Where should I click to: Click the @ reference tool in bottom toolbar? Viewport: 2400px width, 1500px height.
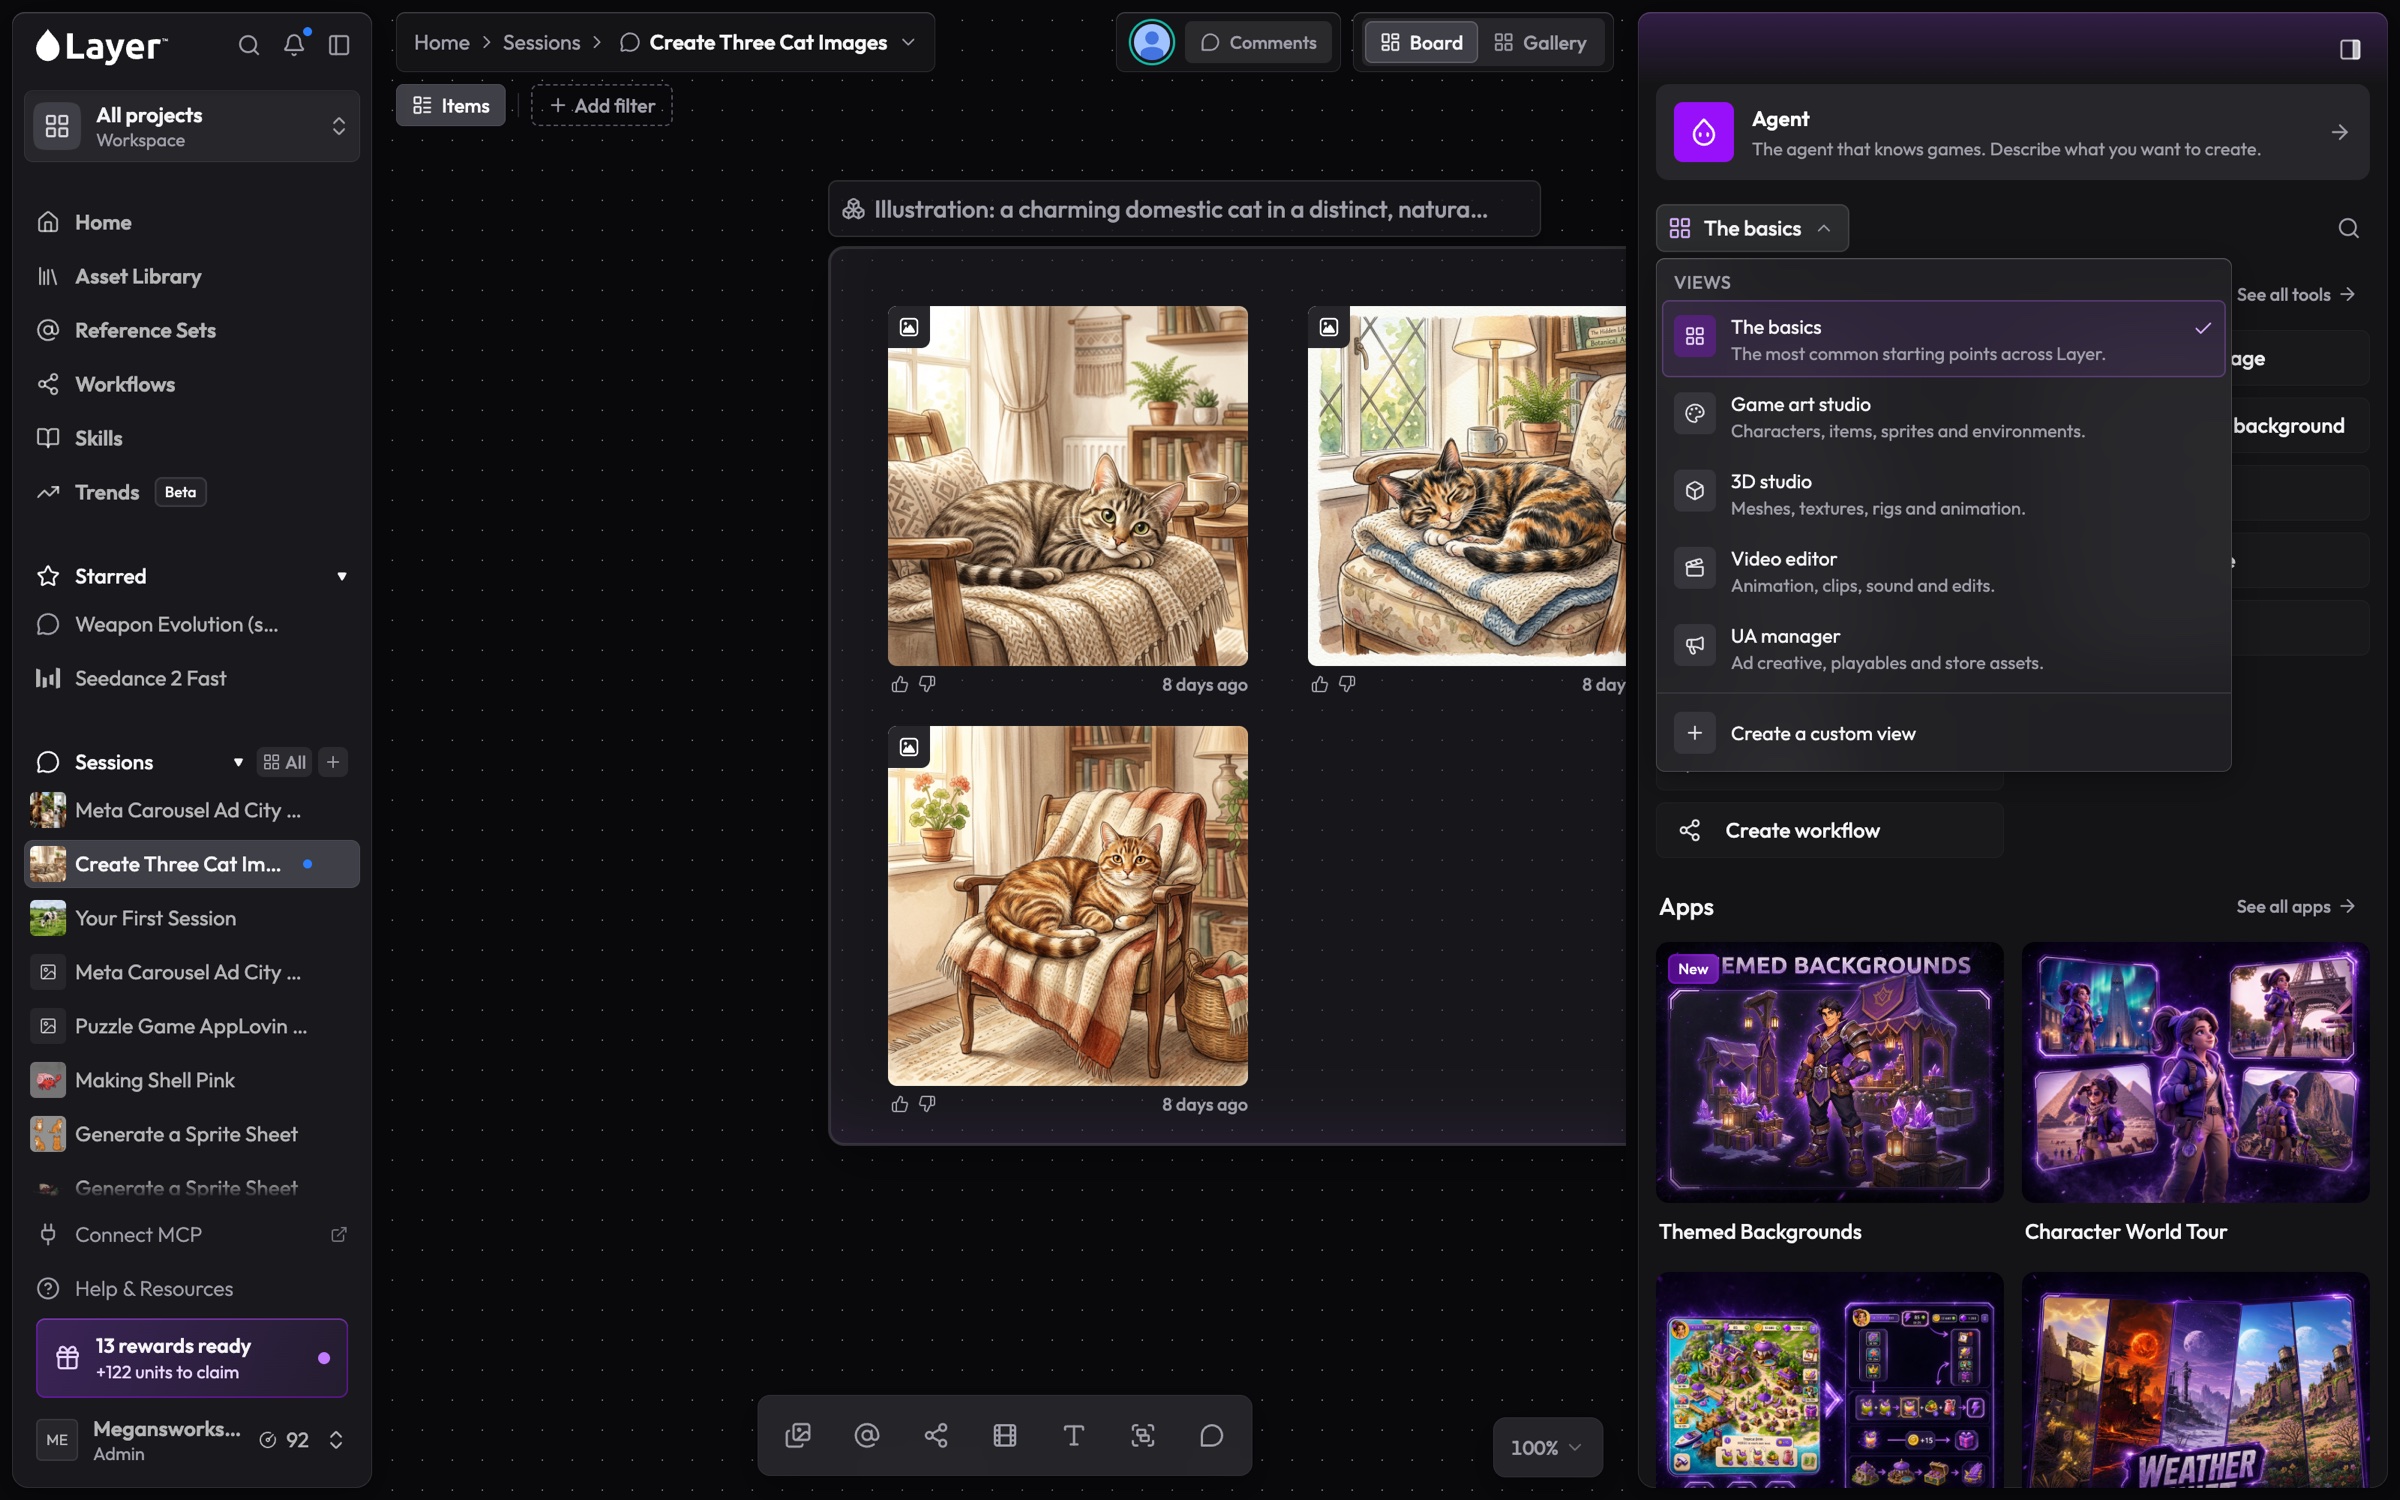[867, 1436]
